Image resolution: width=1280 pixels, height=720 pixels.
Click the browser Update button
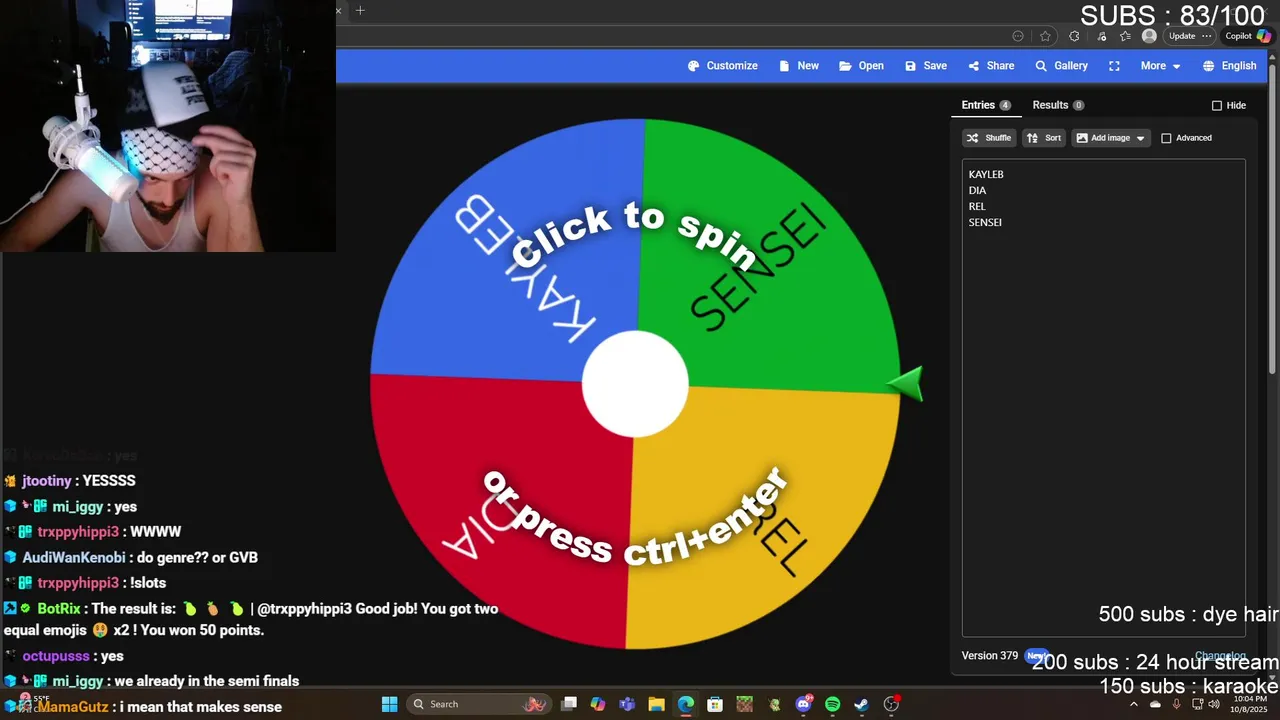[1189, 36]
